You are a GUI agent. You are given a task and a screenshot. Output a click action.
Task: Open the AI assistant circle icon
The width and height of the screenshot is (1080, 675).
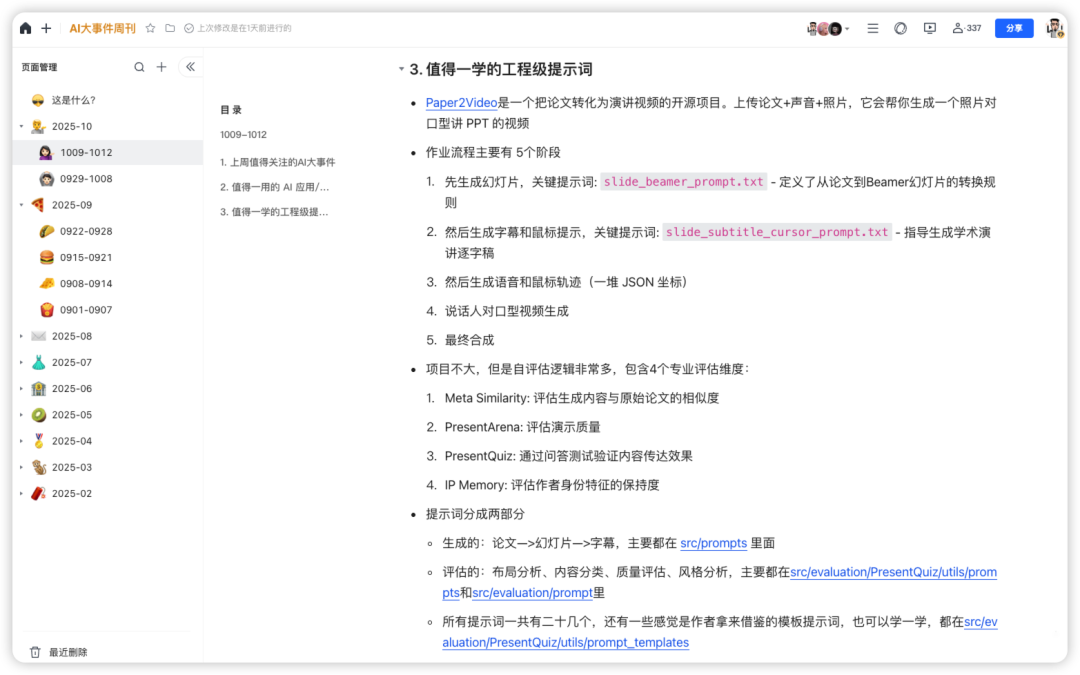[900, 28]
